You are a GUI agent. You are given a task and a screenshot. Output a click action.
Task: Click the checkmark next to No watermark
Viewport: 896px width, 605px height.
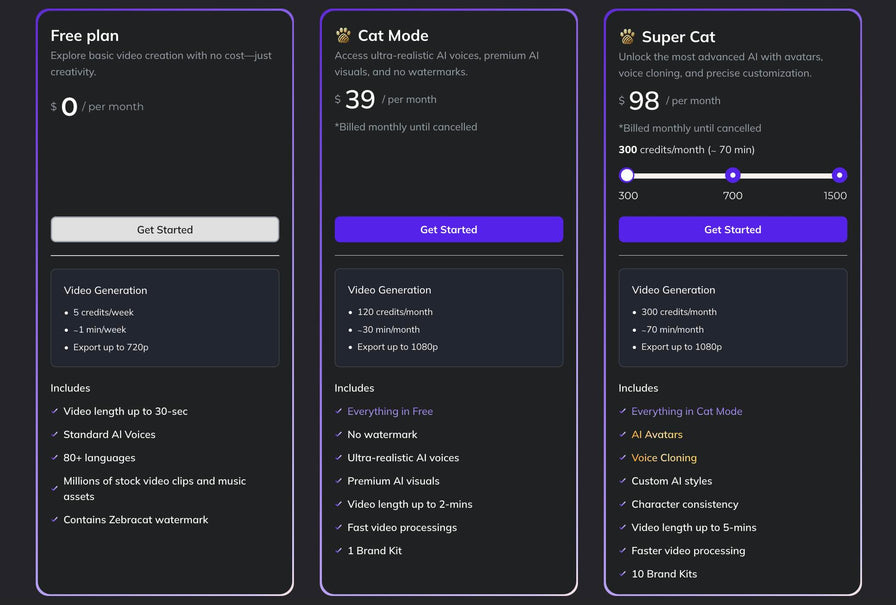tap(339, 434)
